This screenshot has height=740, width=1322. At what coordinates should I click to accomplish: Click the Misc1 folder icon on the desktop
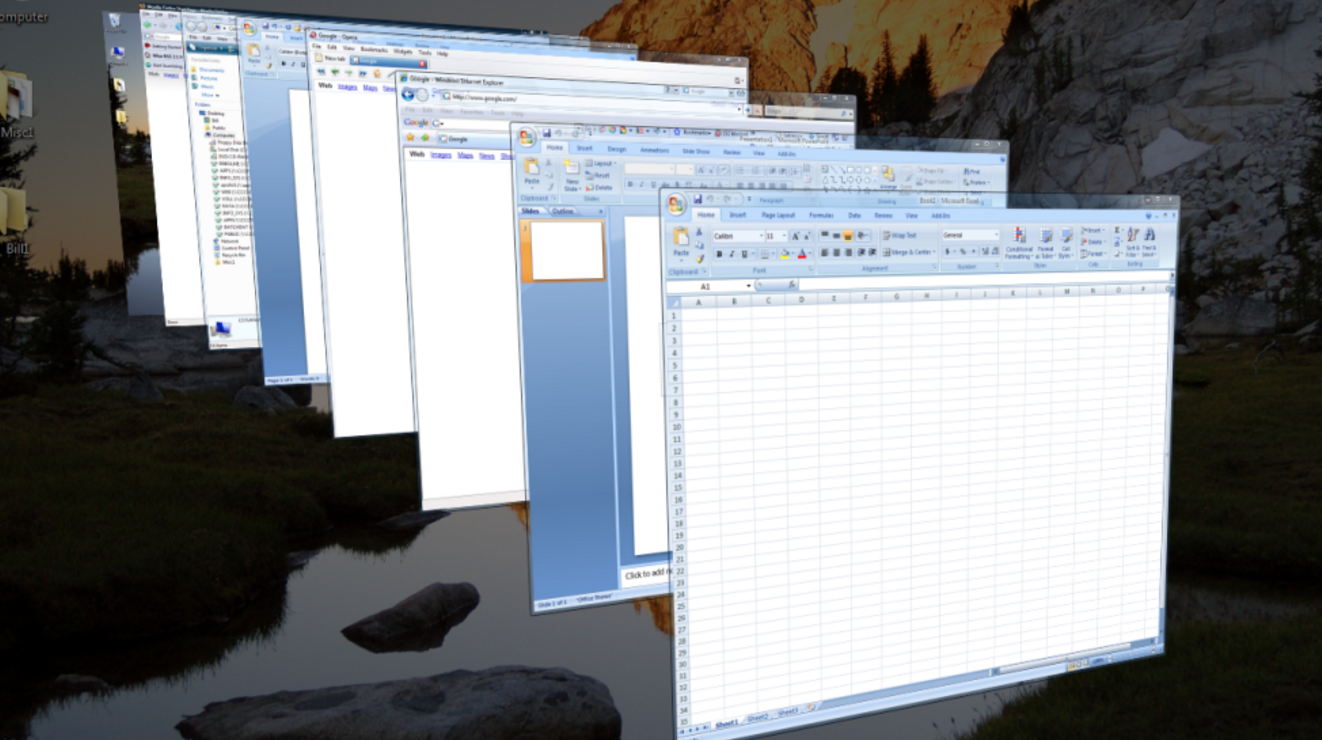pos(15,97)
